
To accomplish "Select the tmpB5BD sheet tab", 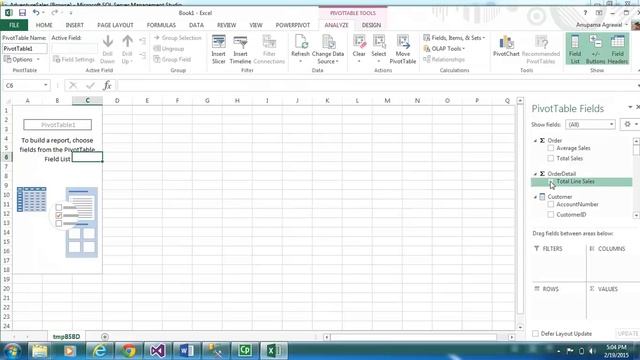I will tap(66, 337).
